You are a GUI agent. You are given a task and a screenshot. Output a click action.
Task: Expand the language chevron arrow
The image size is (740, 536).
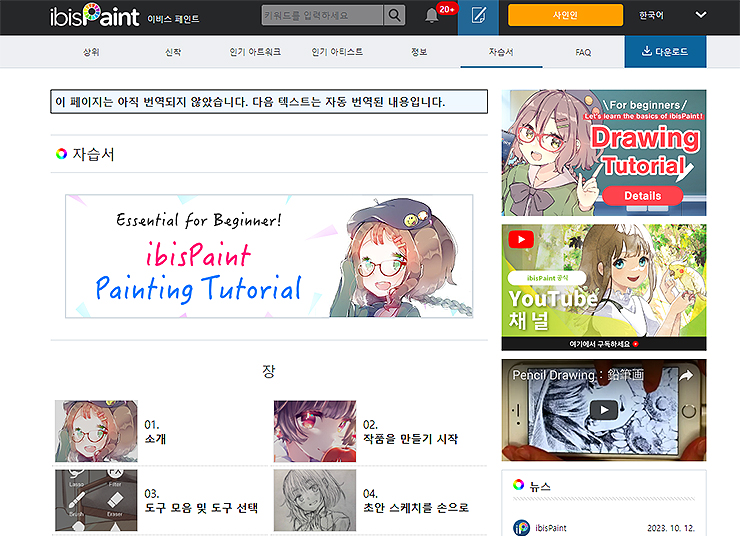(701, 15)
